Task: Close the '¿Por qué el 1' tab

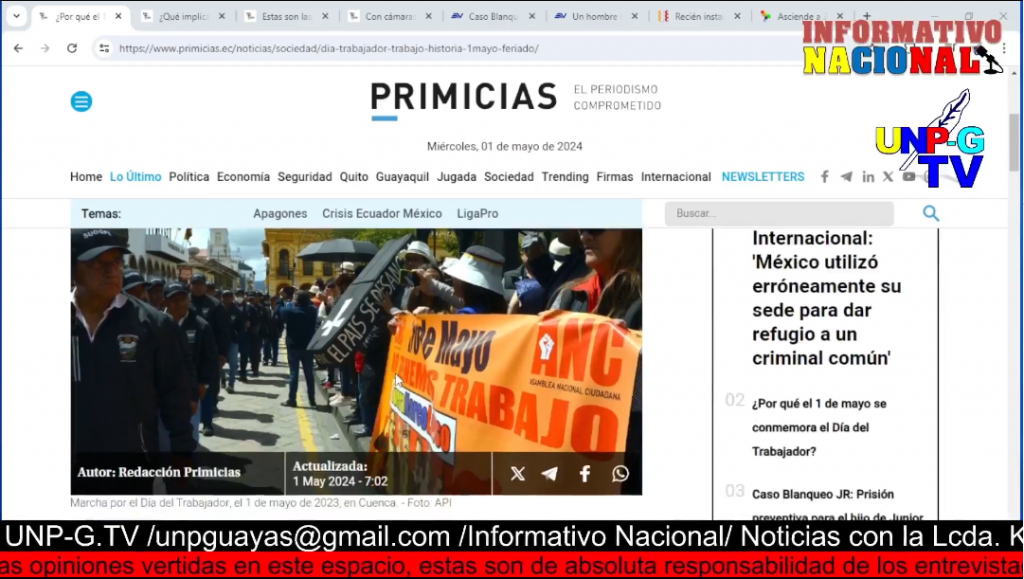Action: point(118,16)
